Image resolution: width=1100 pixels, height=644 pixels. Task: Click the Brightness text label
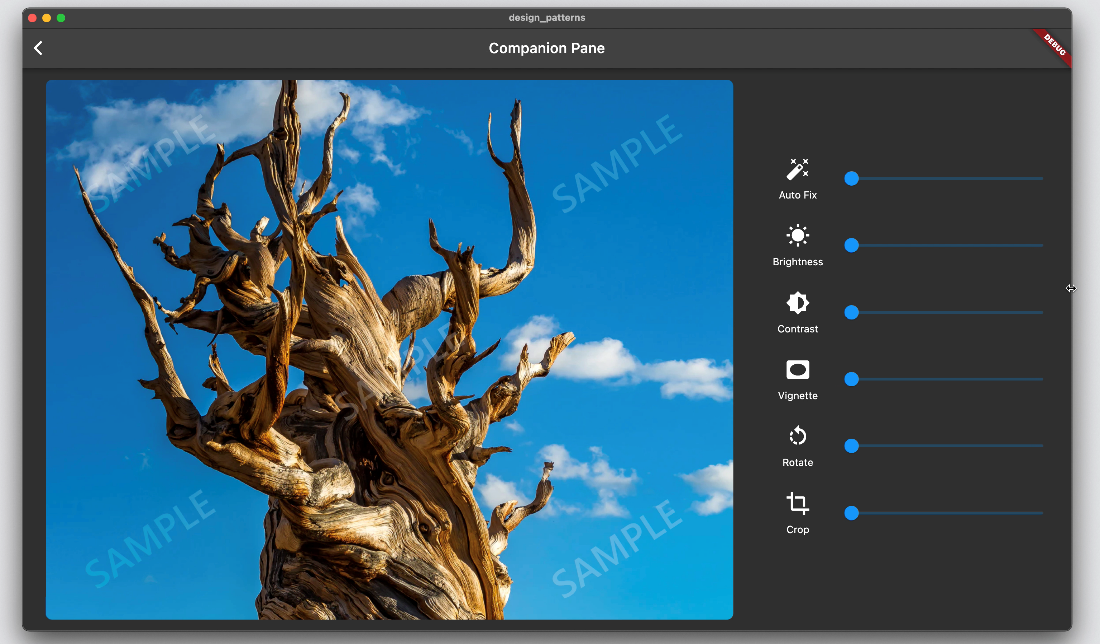click(797, 262)
